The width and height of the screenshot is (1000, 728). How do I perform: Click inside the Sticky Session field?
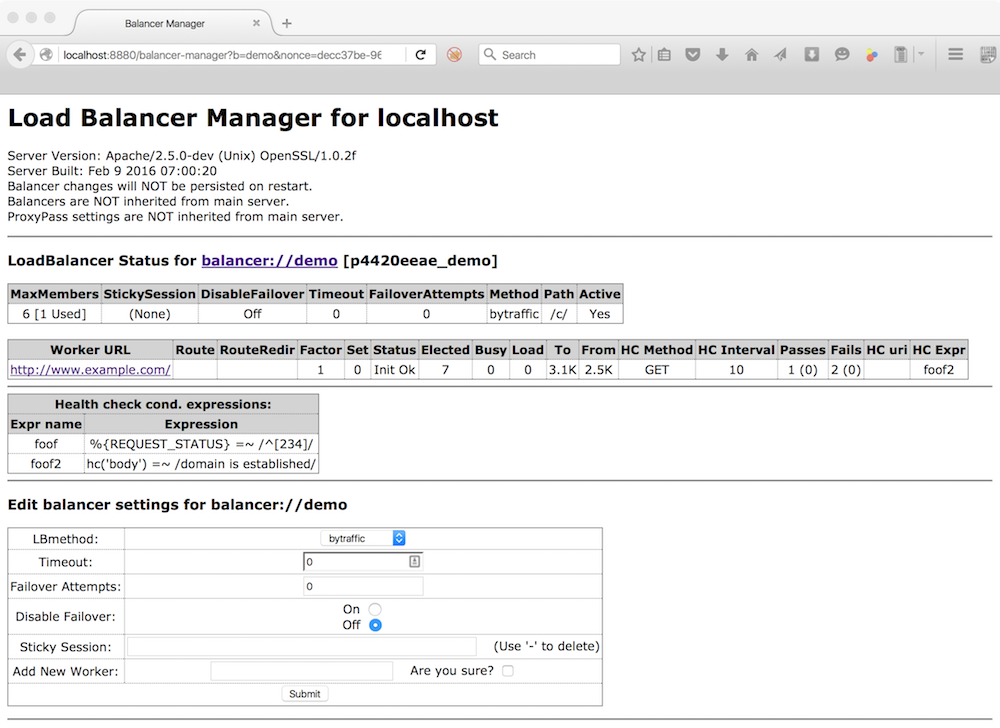(x=300, y=646)
